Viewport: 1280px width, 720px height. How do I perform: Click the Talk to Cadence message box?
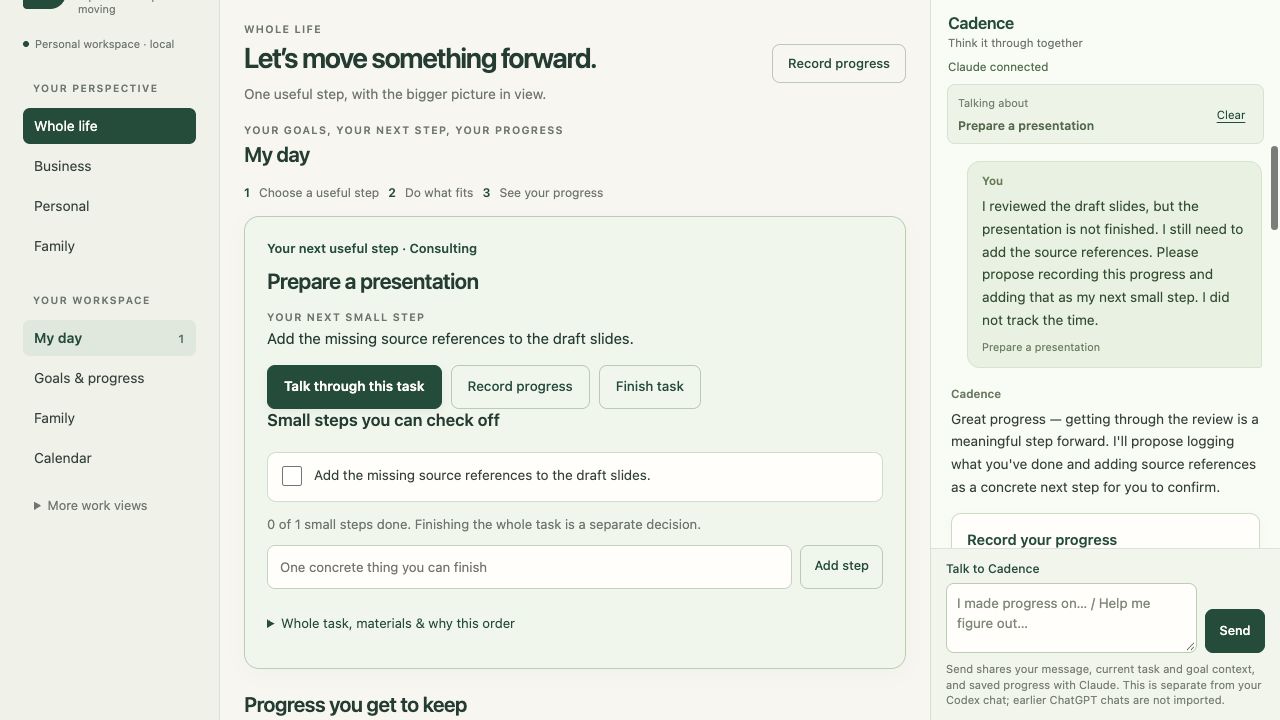coord(1071,618)
